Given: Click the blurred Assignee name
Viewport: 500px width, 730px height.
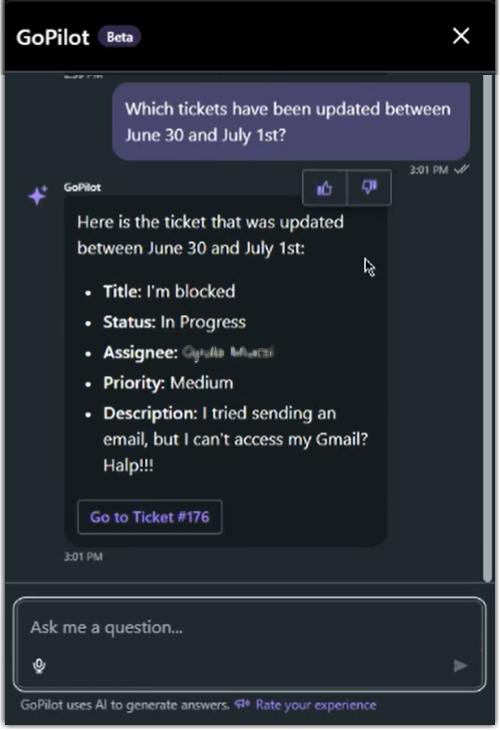Looking at the screenshot, I should [228, 352].
